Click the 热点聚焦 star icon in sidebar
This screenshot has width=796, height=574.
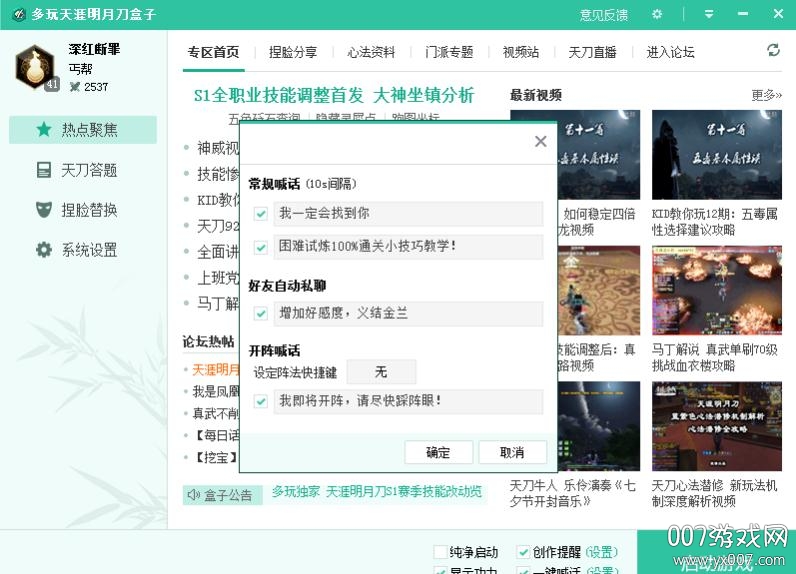pyautogui.click(x=43, y=130)
